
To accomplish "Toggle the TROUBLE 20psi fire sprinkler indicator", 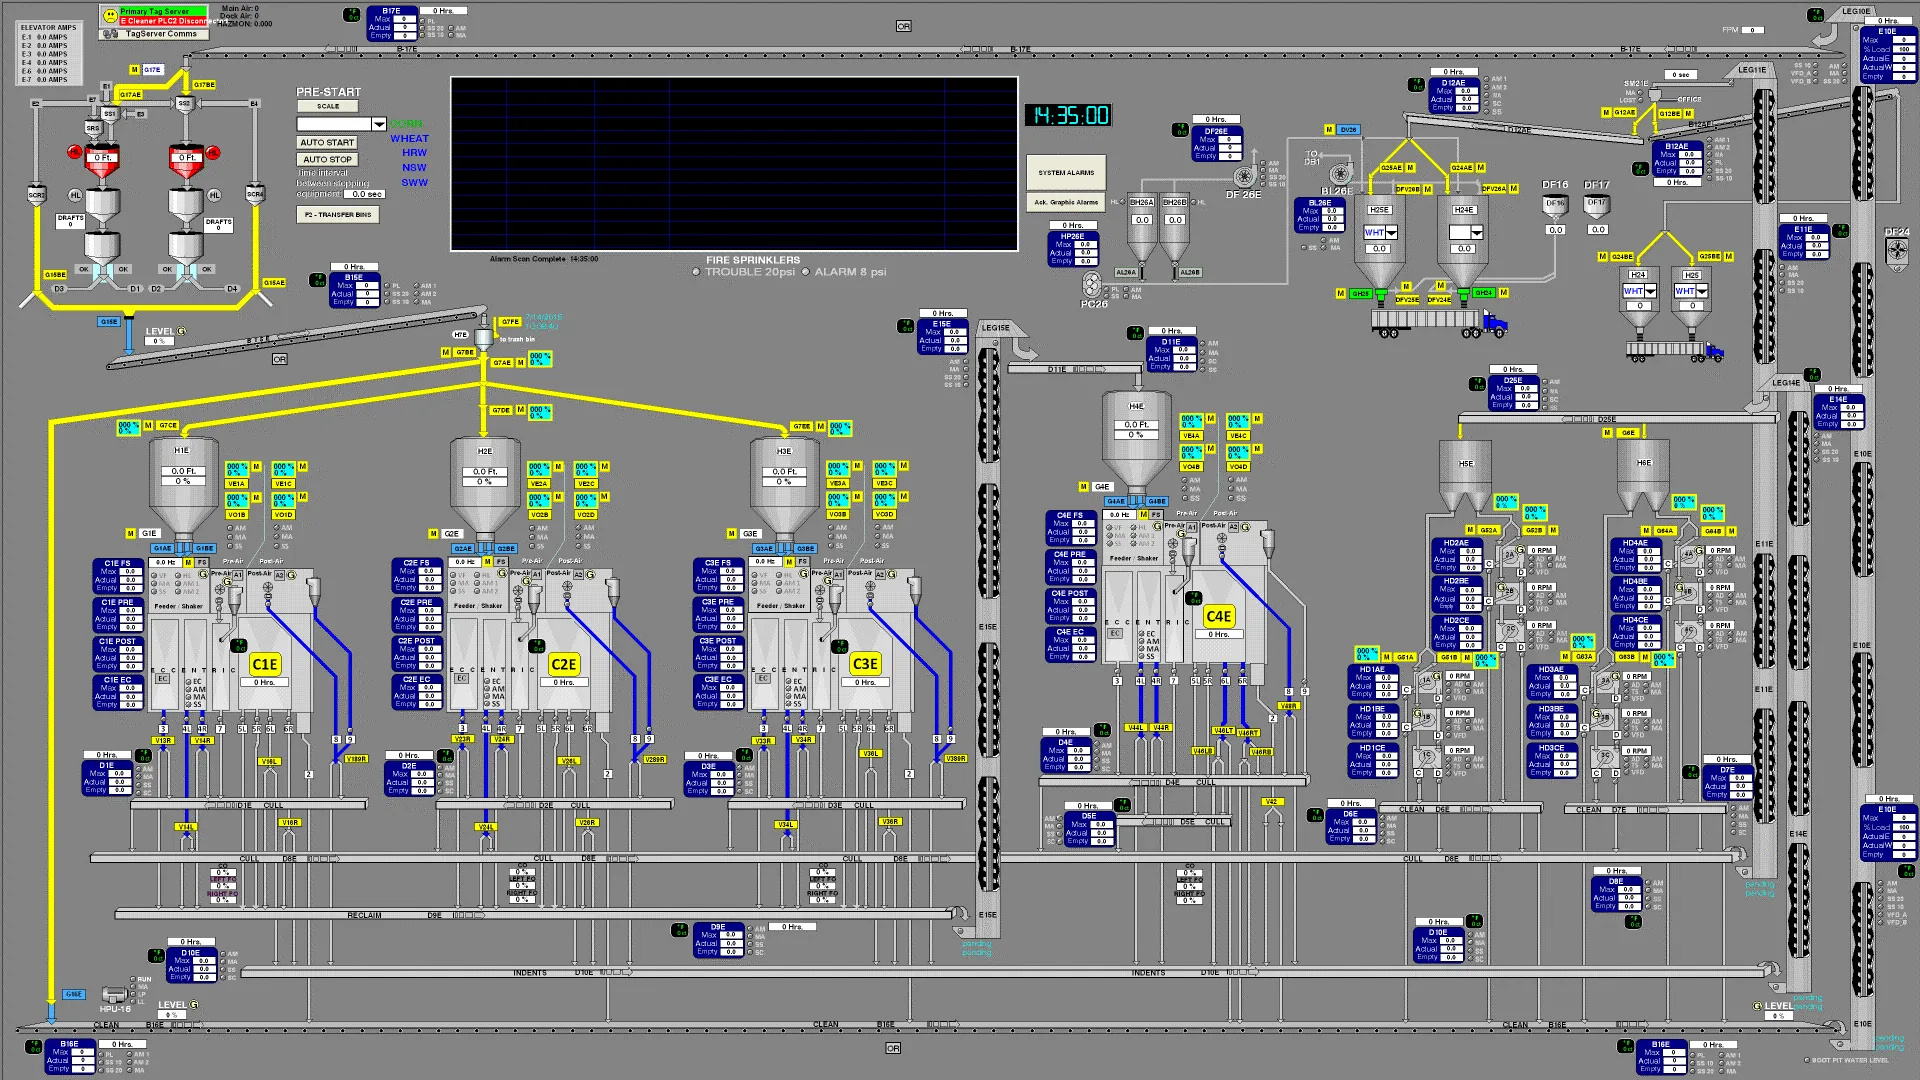I will [694, 271].
